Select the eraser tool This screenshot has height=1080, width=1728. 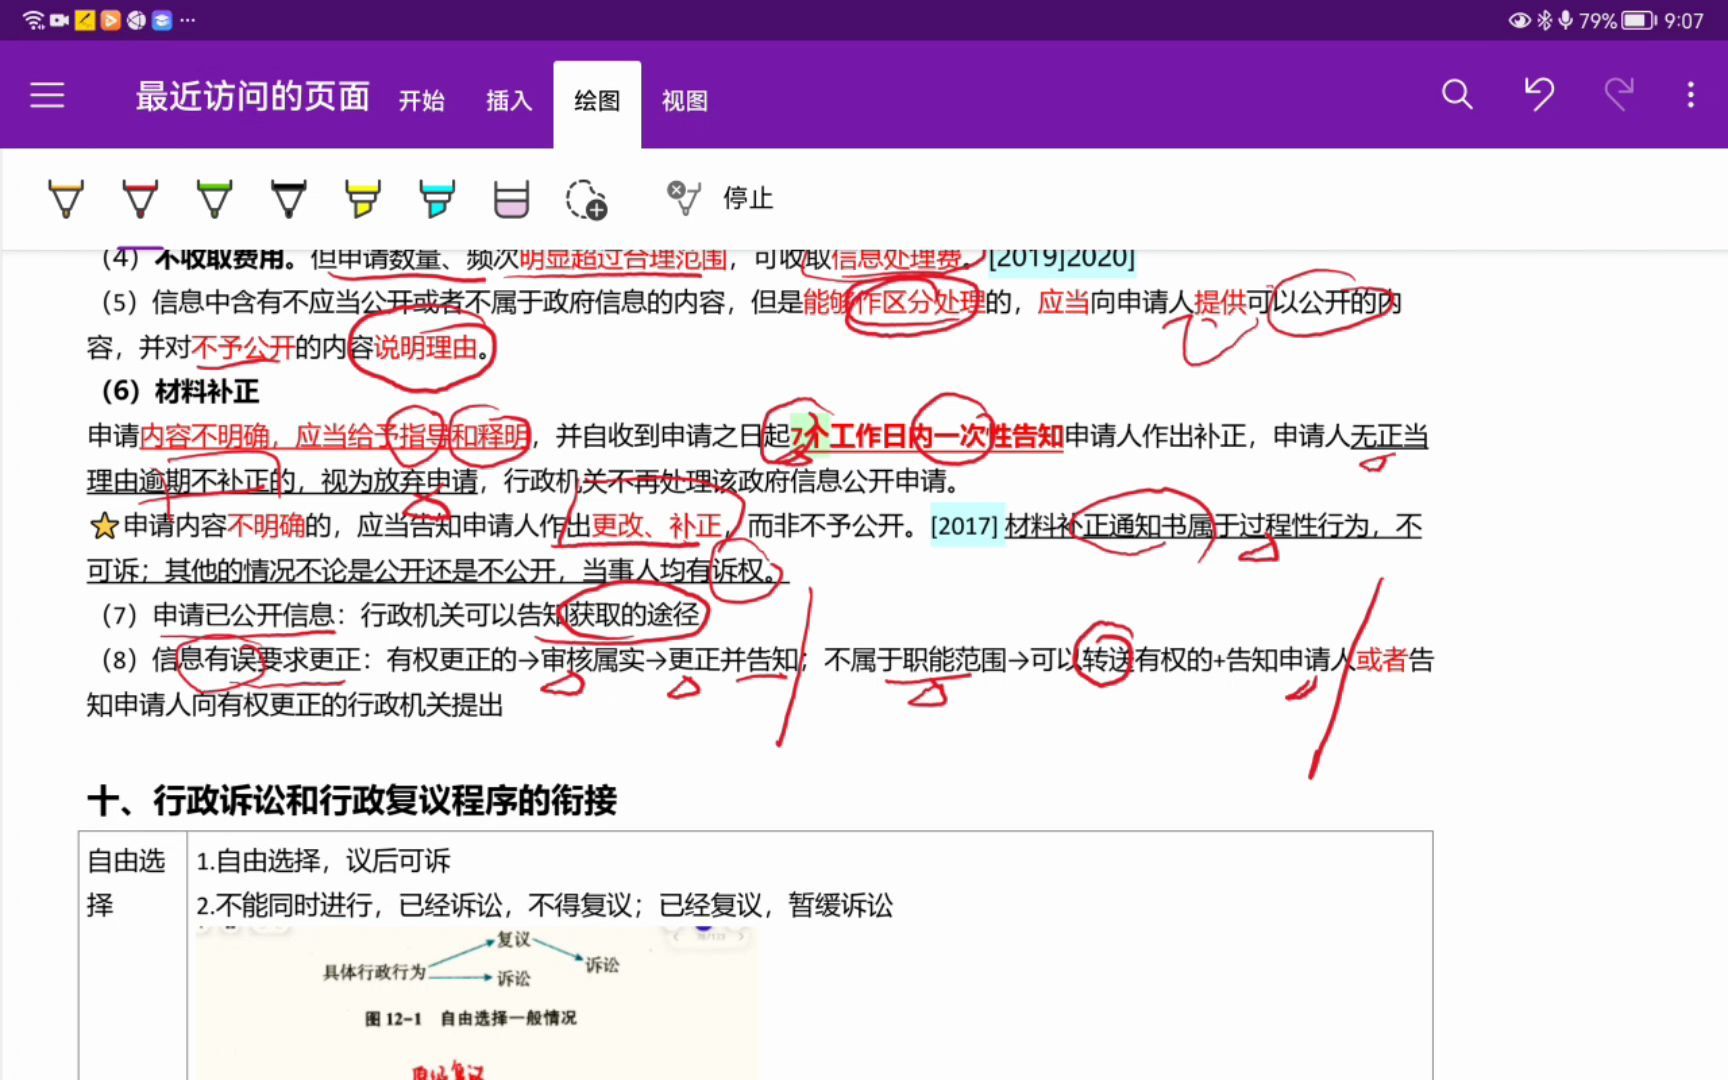click(511, 199)
